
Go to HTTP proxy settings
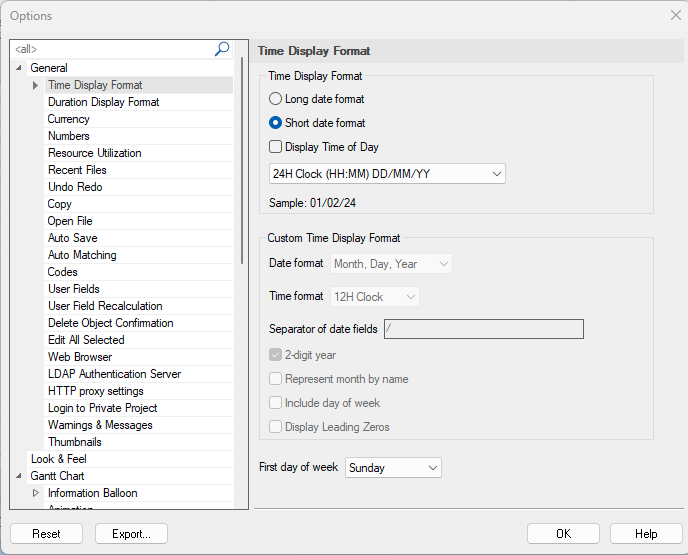(96, 391)
